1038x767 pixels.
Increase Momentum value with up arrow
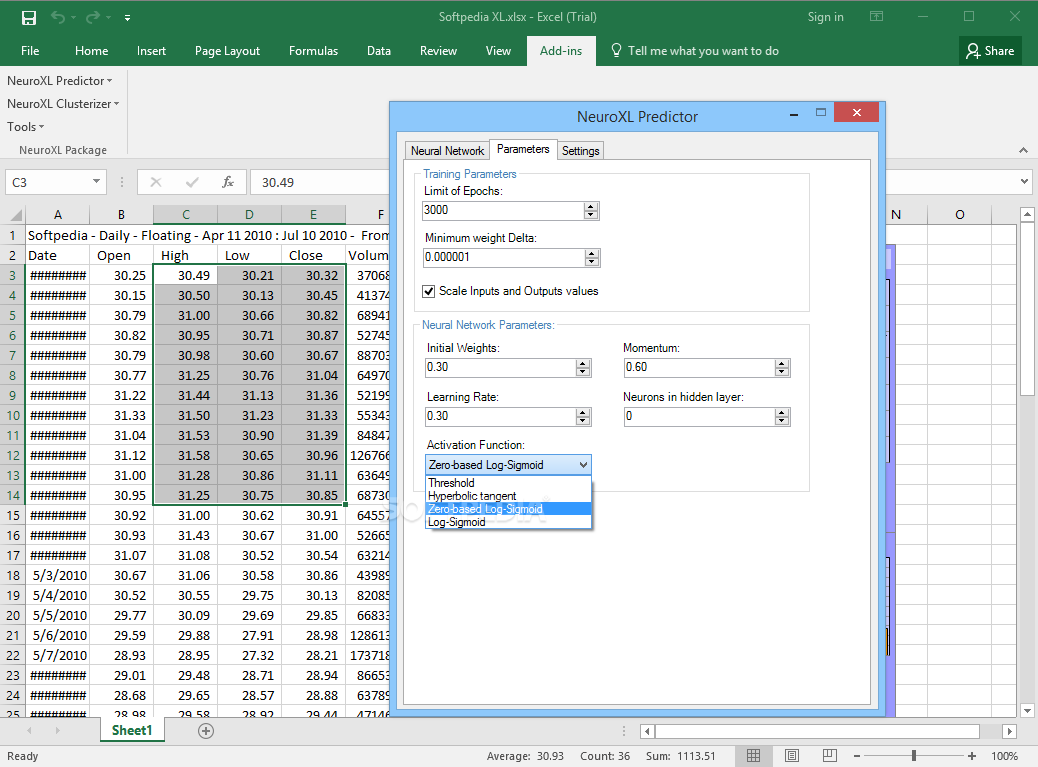tap(782, 363)
